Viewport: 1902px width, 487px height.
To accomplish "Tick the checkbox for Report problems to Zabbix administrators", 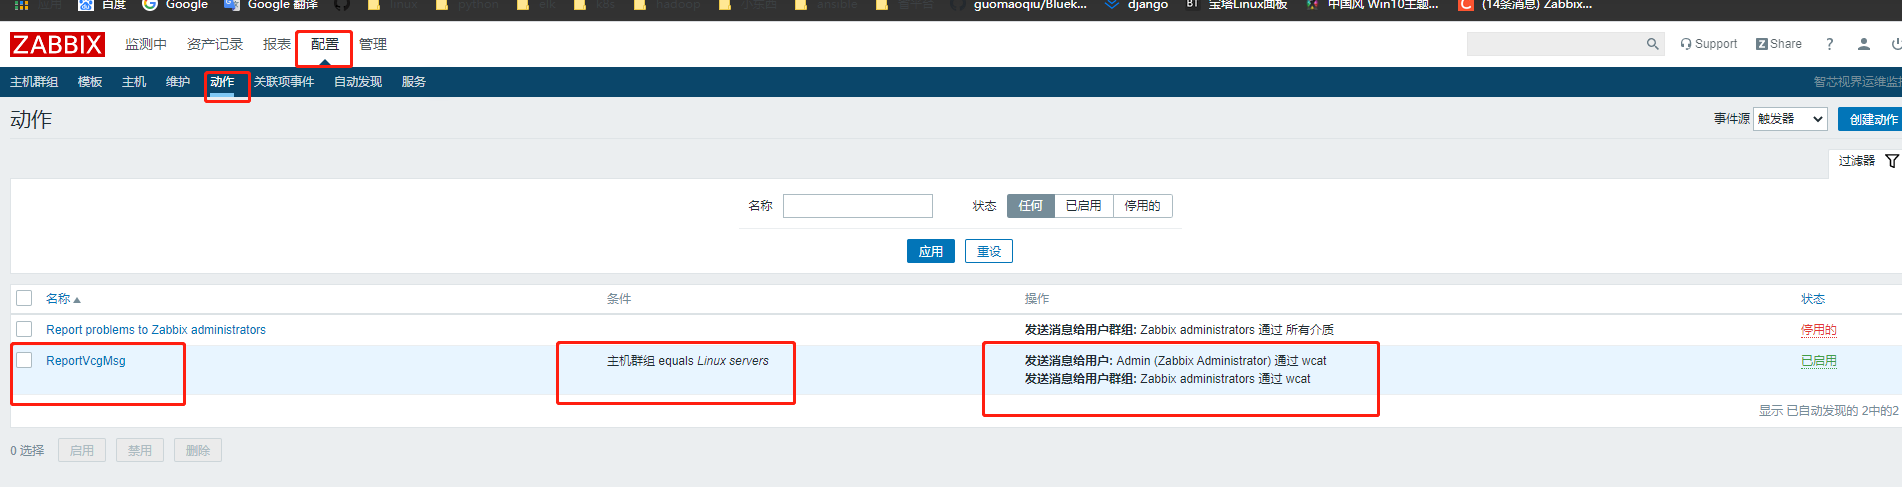I will tap(25, 329).
